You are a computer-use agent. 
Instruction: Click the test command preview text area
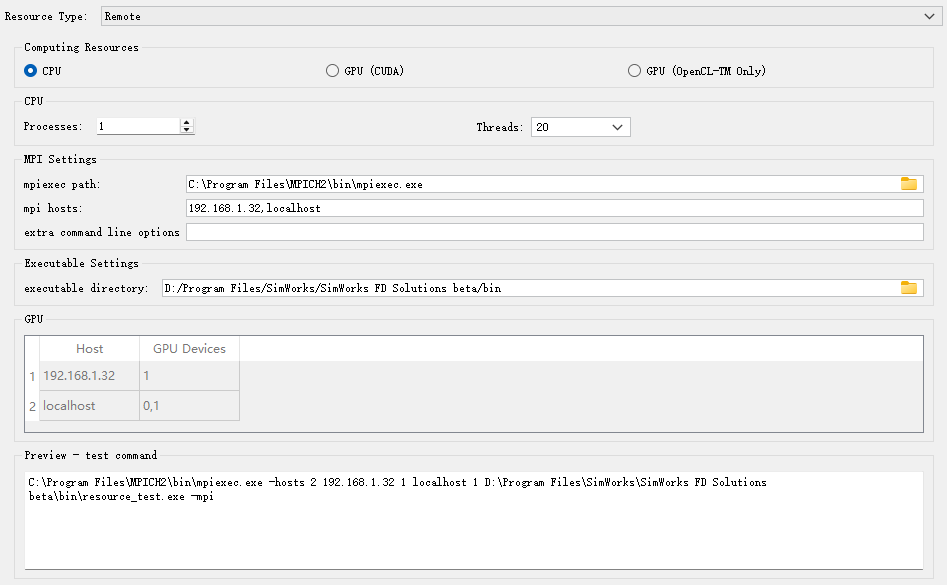click(x=474, y=520)
